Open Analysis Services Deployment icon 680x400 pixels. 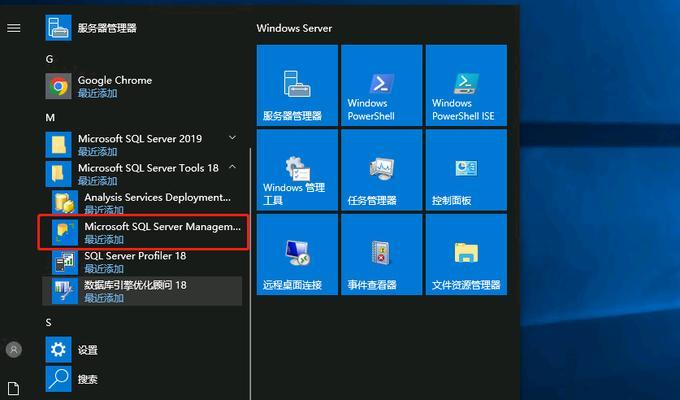[65, 203]
